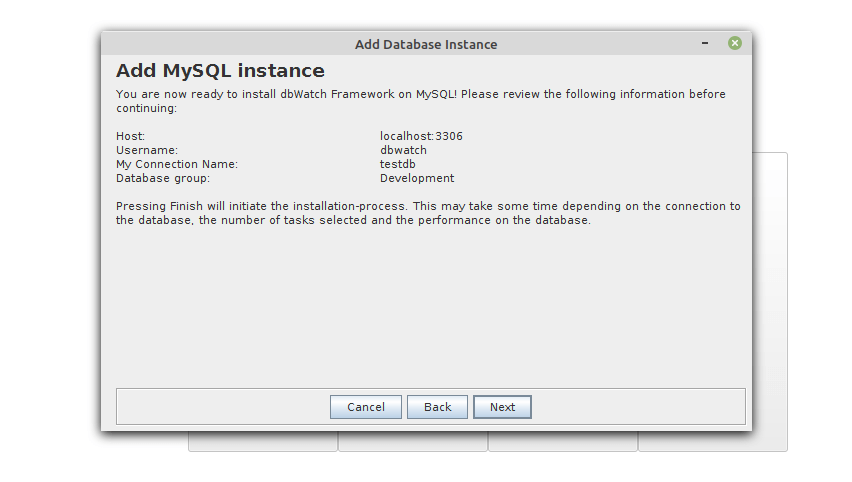This screenshot has height=482, width=852.
Task: Click the My Connection Name label
Action: pyautogui.click(x=177, y=164)
